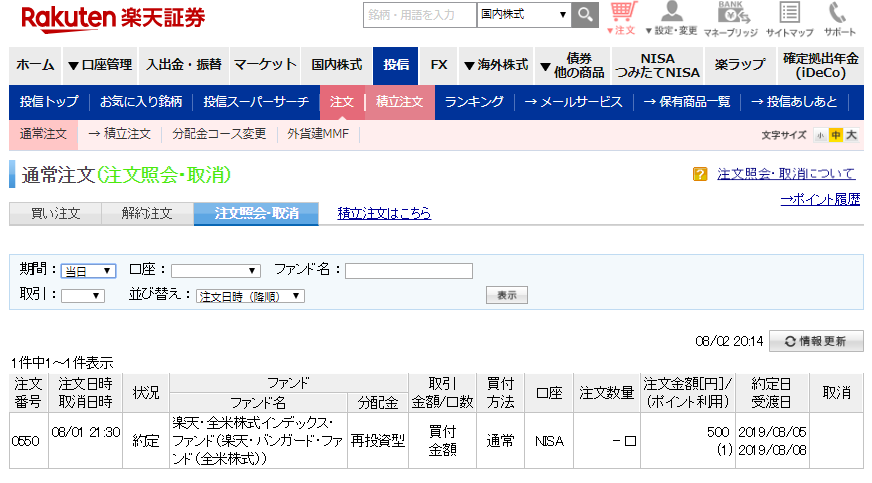Click fund name 楽天・全米株式インデックス・ファンド
Image resolution: width=872 pixels, height=483 pixels.
[257, 441]
